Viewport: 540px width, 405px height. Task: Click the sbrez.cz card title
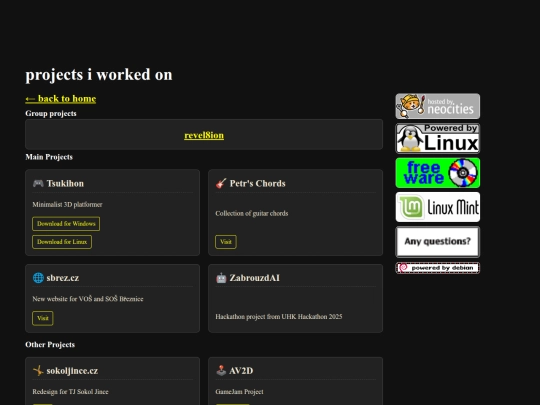(x=63, y=278)
